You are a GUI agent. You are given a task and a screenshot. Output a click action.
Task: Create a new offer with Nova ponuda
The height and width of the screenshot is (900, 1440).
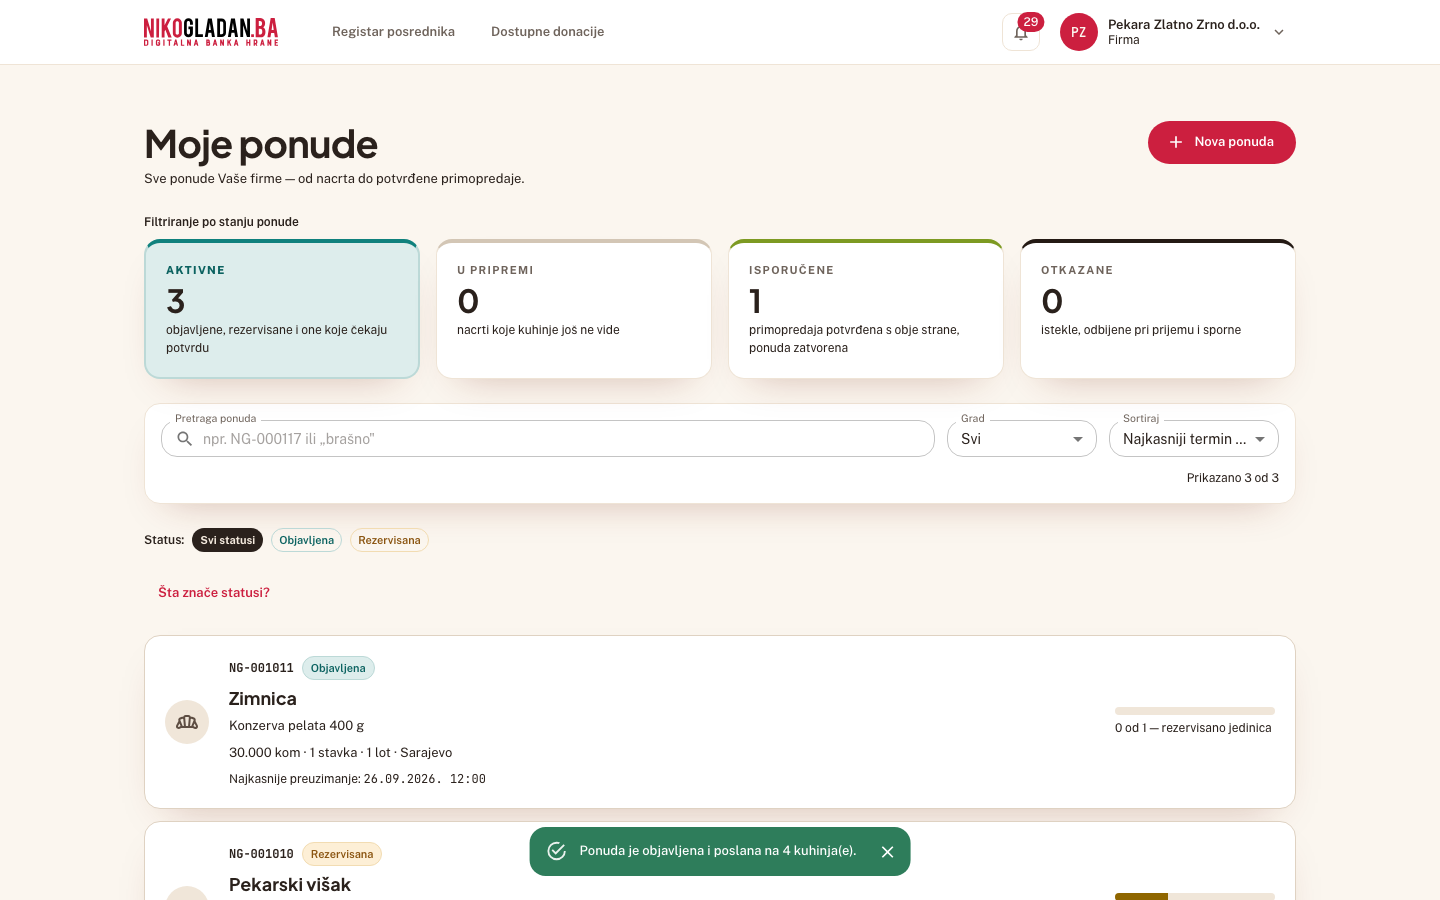click(x=1222, y=142)
